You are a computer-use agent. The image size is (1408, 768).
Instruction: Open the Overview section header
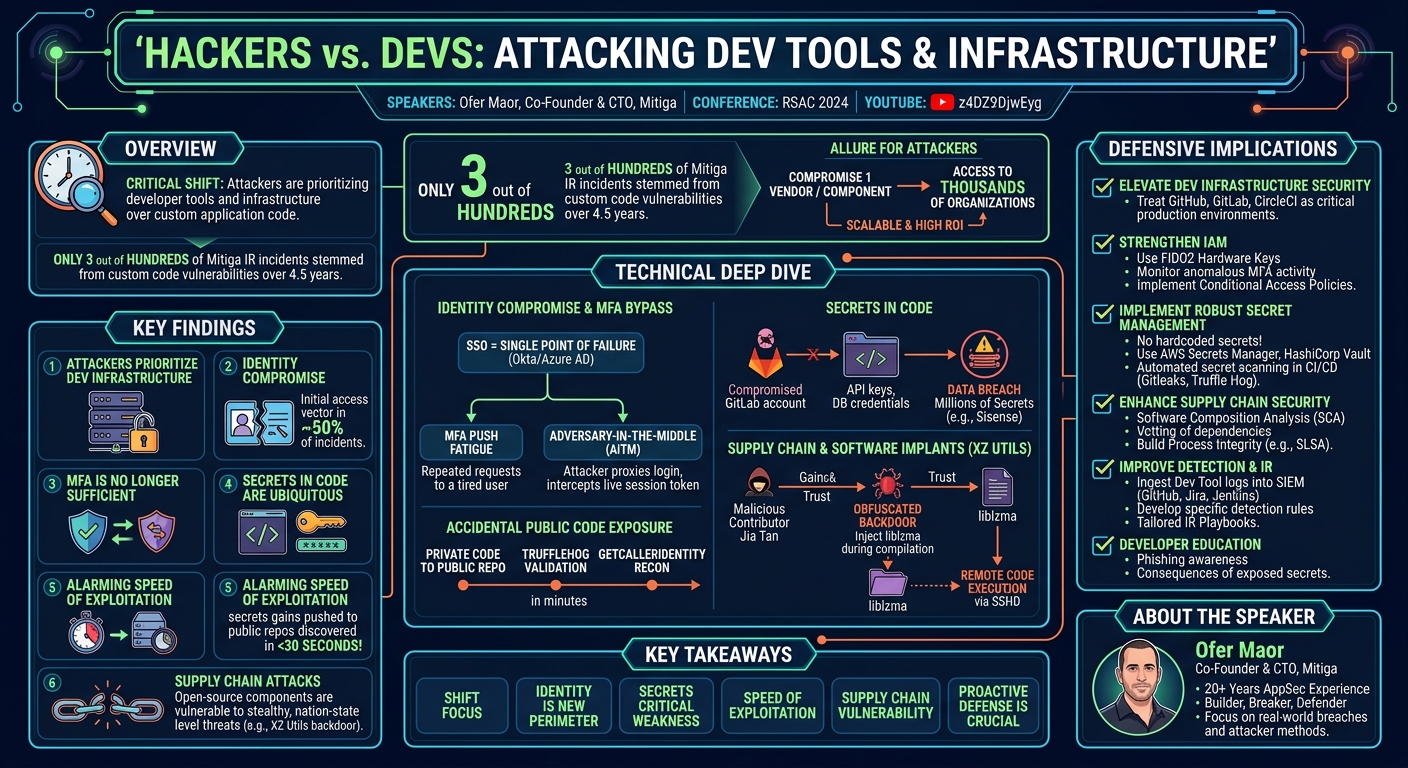[170, 149]
